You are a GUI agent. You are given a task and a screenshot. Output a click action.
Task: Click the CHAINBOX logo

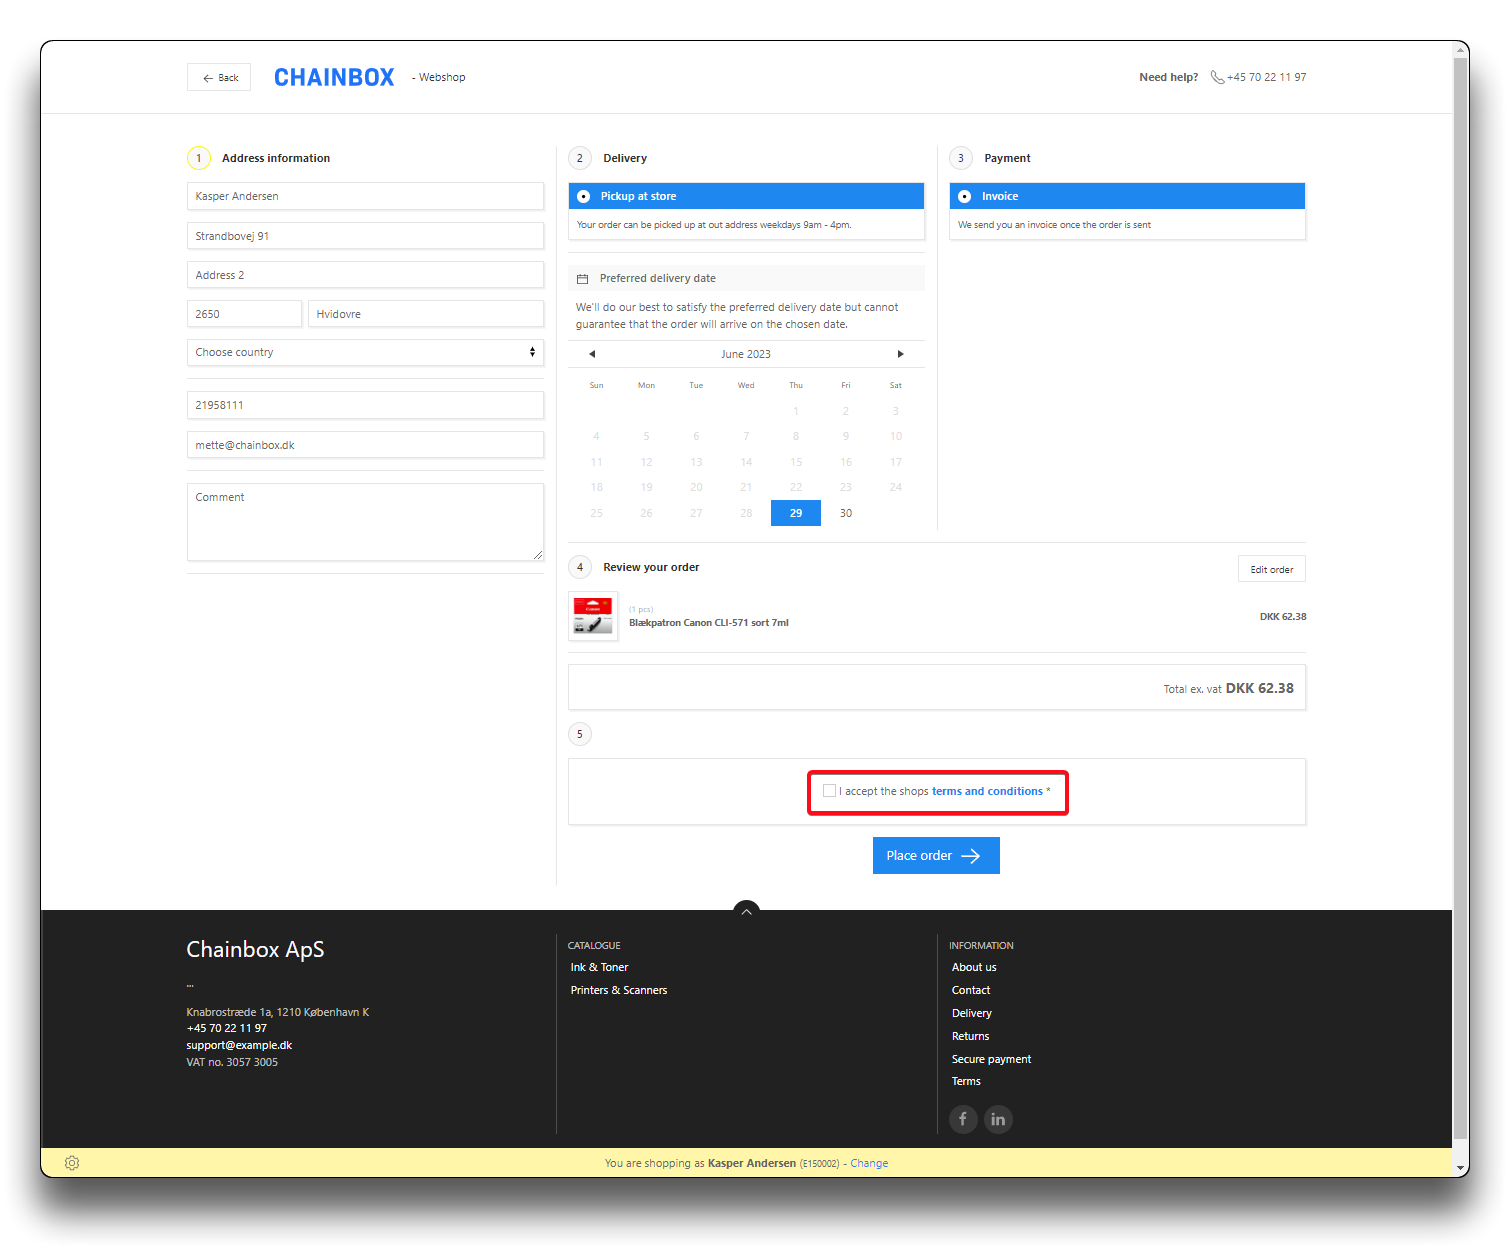pos(334,78)
